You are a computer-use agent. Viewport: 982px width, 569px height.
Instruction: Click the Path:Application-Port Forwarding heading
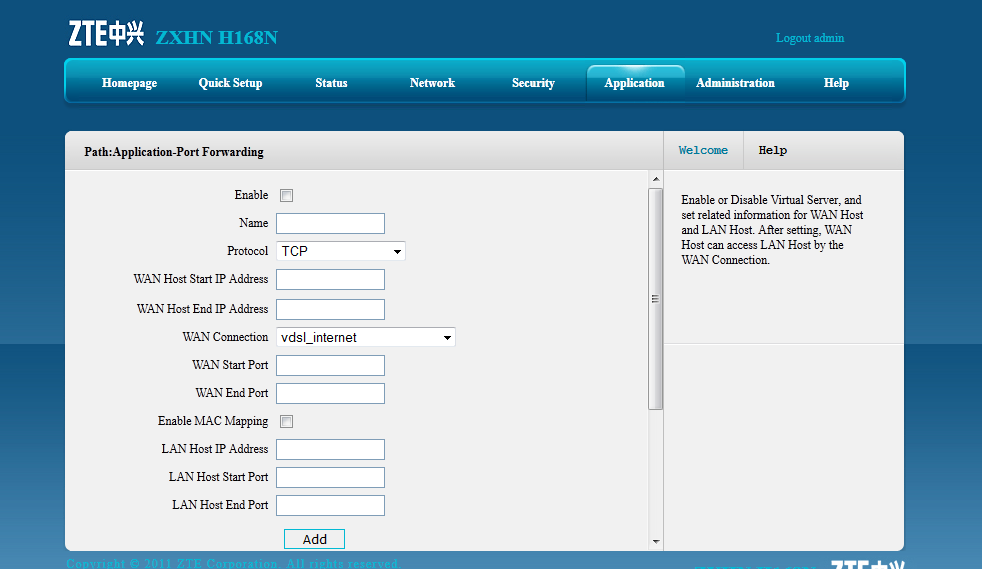pos(174,152)
